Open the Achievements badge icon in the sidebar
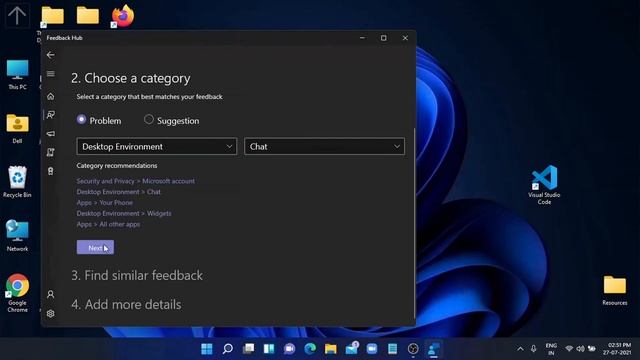The image size is (640, 360). tap(50, 171)
